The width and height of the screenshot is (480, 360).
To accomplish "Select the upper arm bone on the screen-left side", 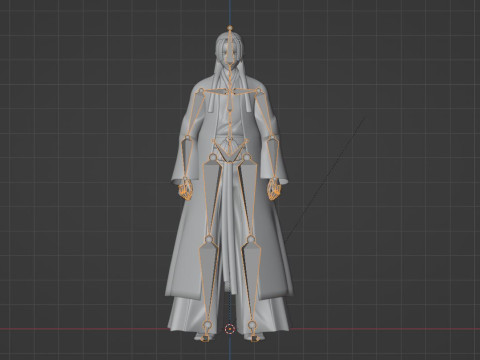I will (x=195, y=114).
